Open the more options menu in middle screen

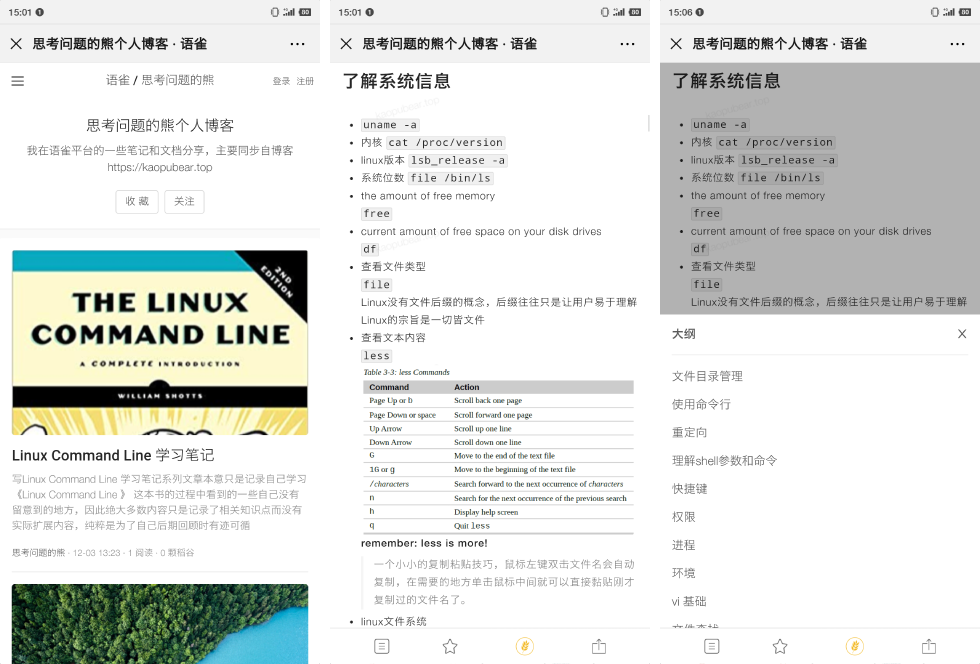tap(628, 44)
